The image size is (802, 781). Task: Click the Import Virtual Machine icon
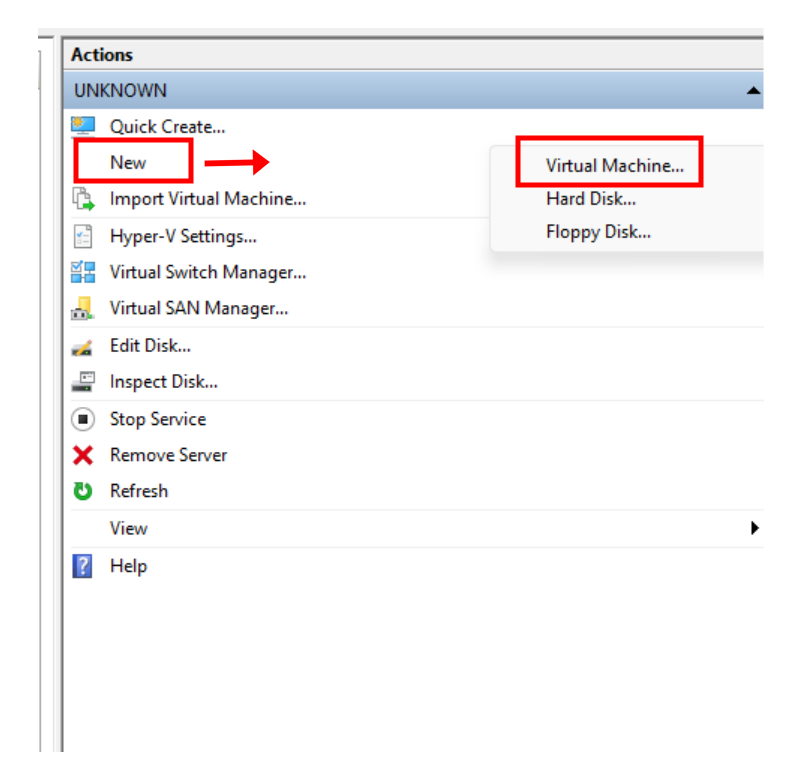point(83,199)
